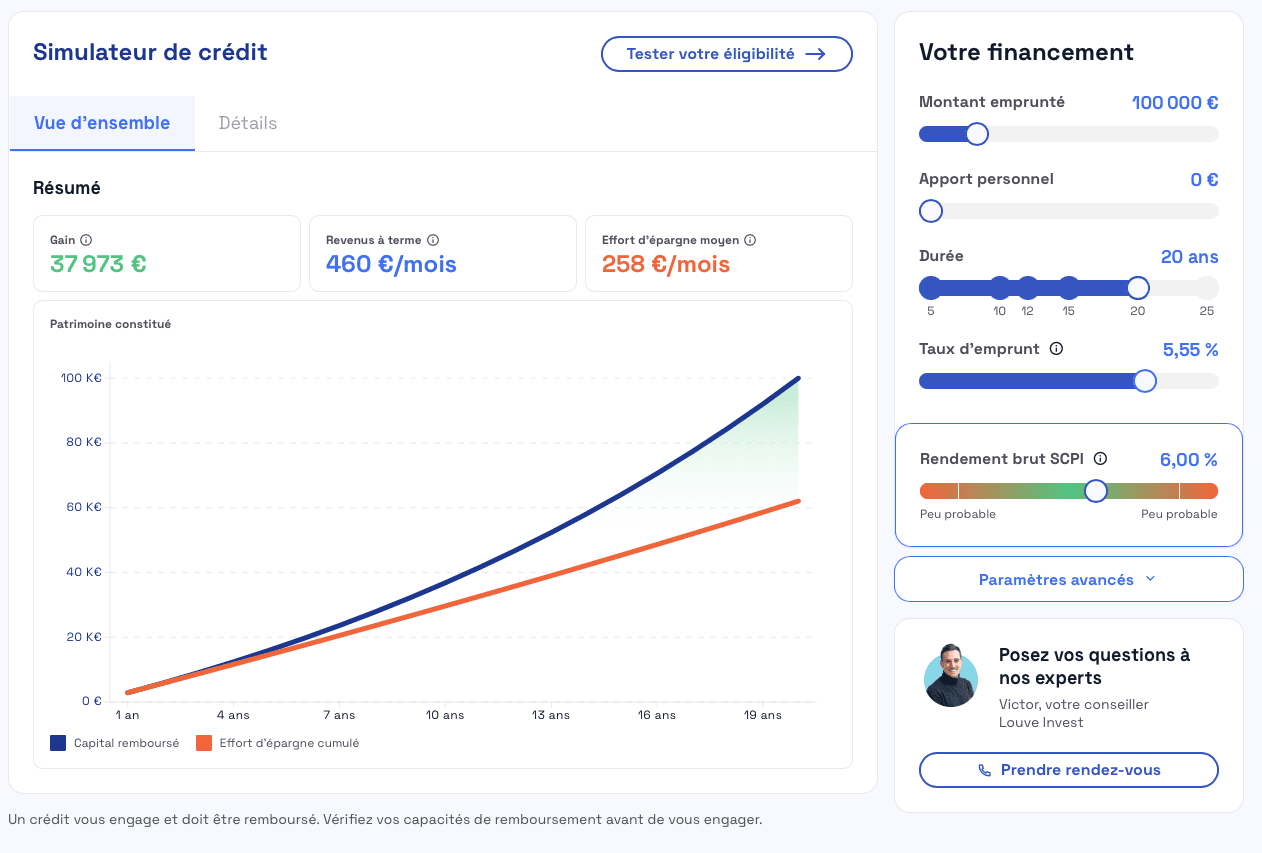Select the 15 years stop on Durée
The width and height of the screenshot is (1262, 853).
click(x=1069, y=289)
